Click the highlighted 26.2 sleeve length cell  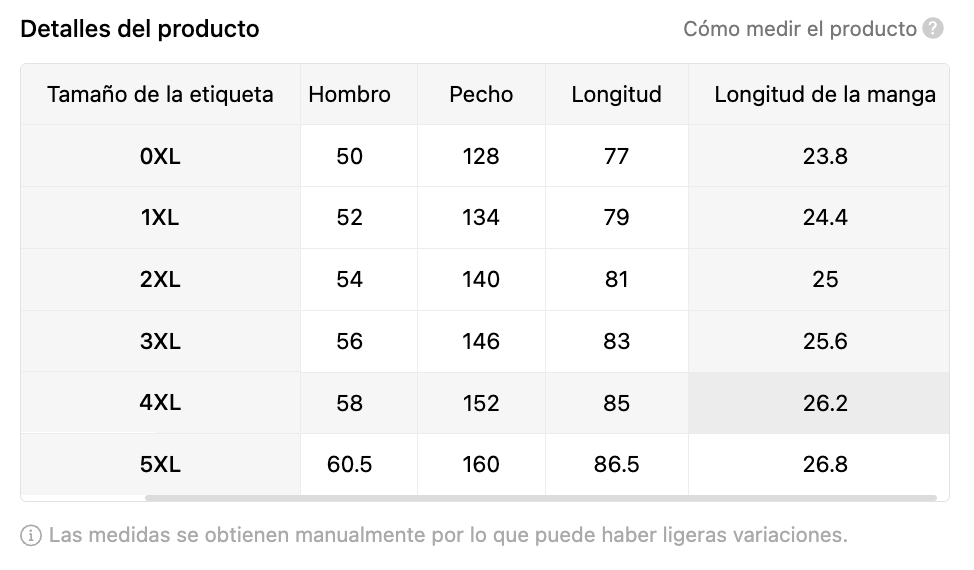click(819, 403)
